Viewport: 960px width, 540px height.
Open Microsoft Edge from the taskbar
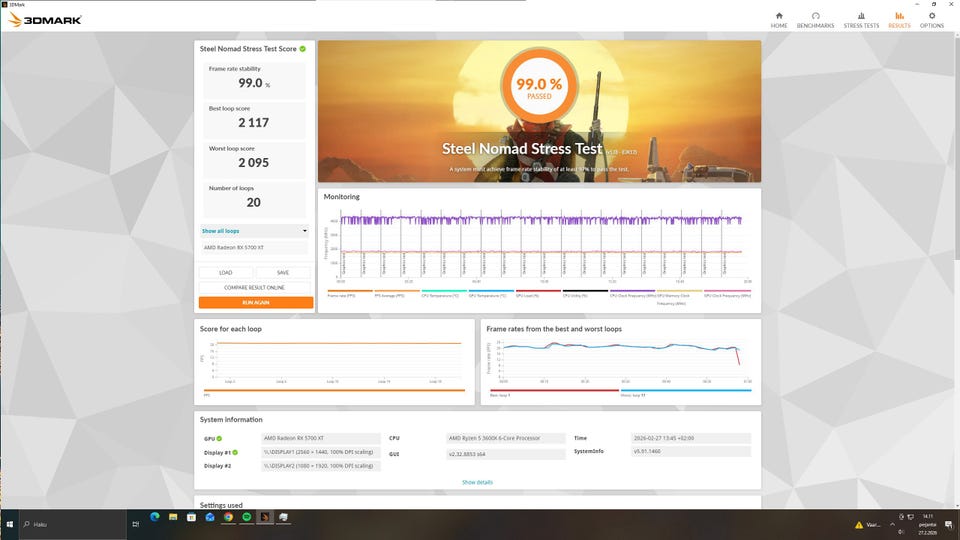click(x=155, y=517)
